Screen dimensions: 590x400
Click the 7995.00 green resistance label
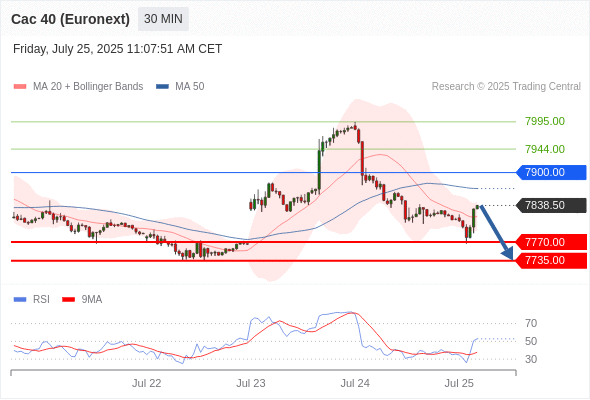click(x=545, y=121)
